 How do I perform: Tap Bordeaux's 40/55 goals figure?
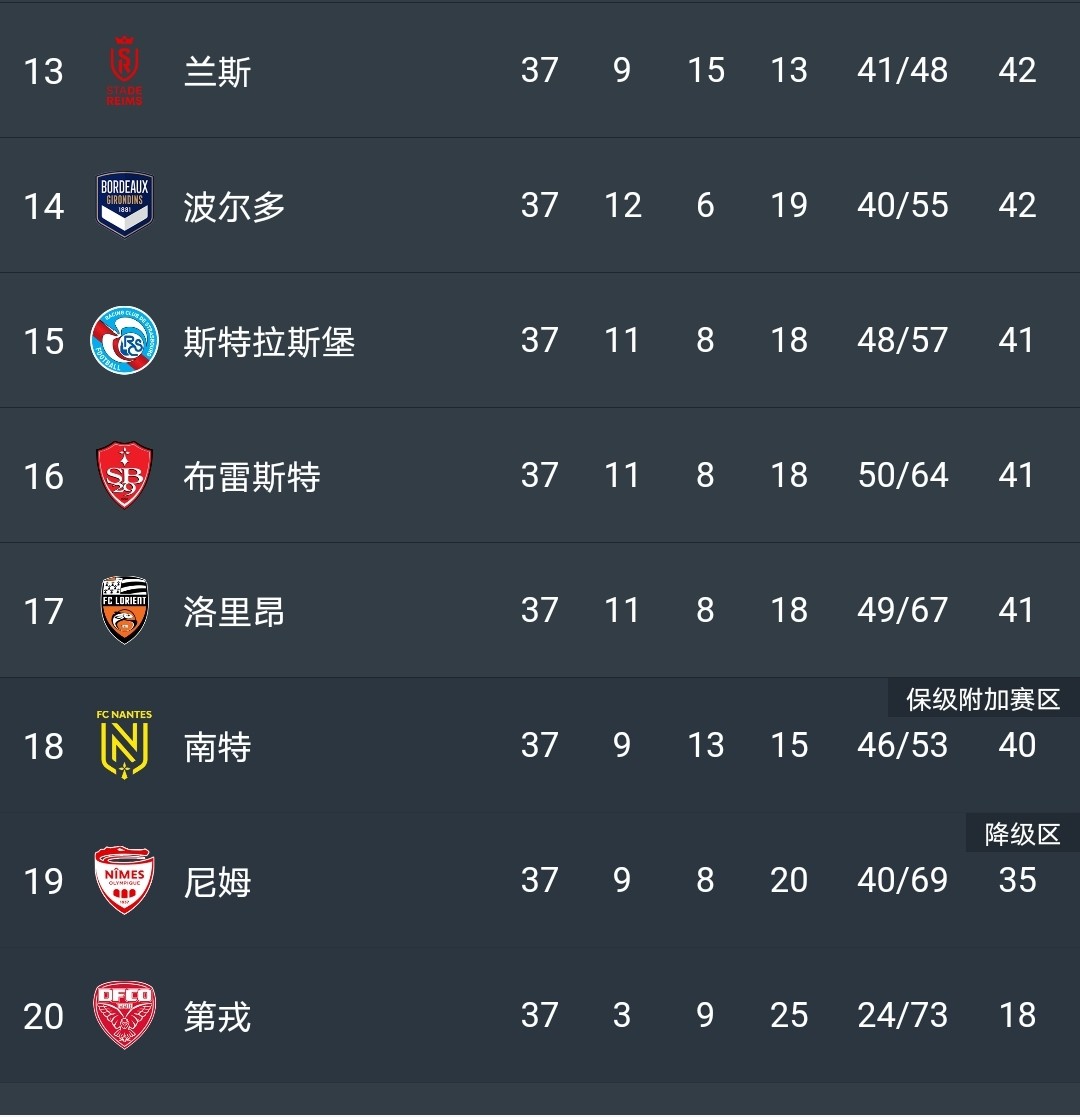pyautogui.click(x=902, y=206)
